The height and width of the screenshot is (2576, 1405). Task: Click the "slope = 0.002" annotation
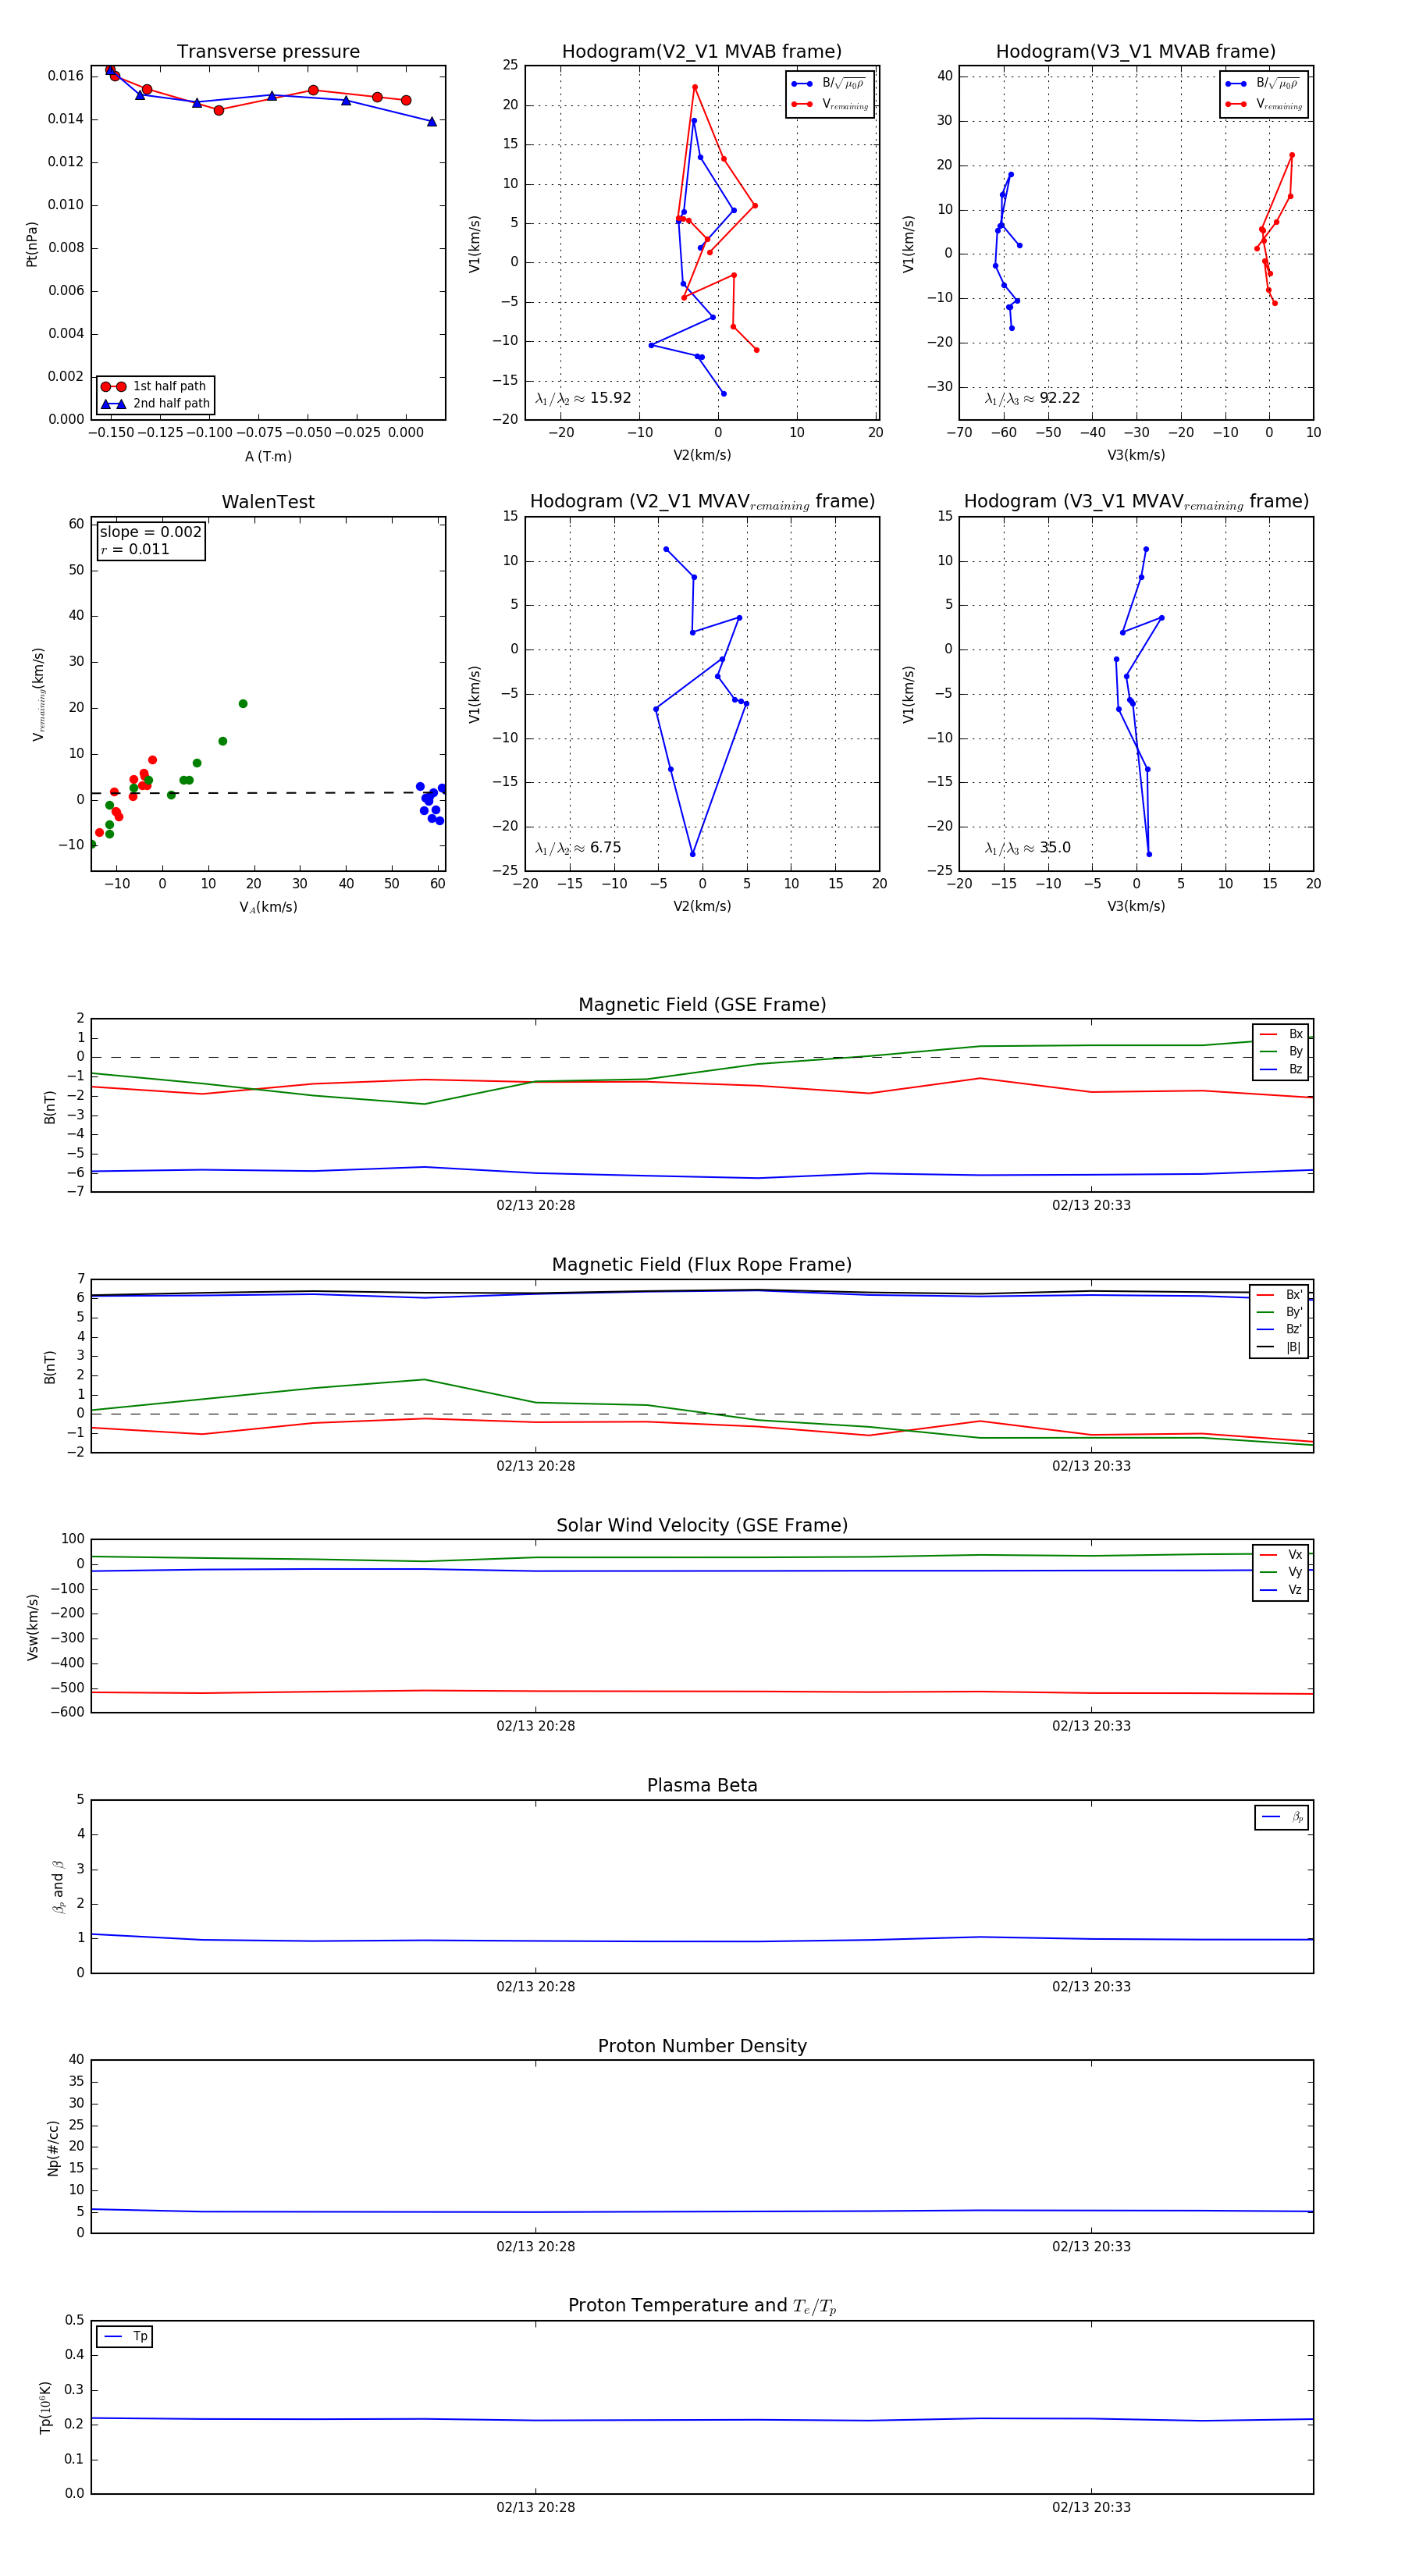(151, 532)
